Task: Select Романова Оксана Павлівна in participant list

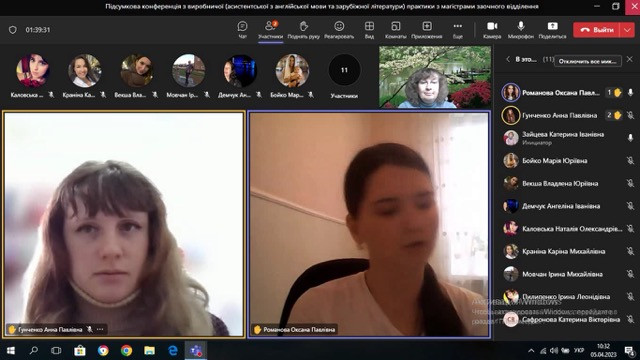Action: [568, 93]
